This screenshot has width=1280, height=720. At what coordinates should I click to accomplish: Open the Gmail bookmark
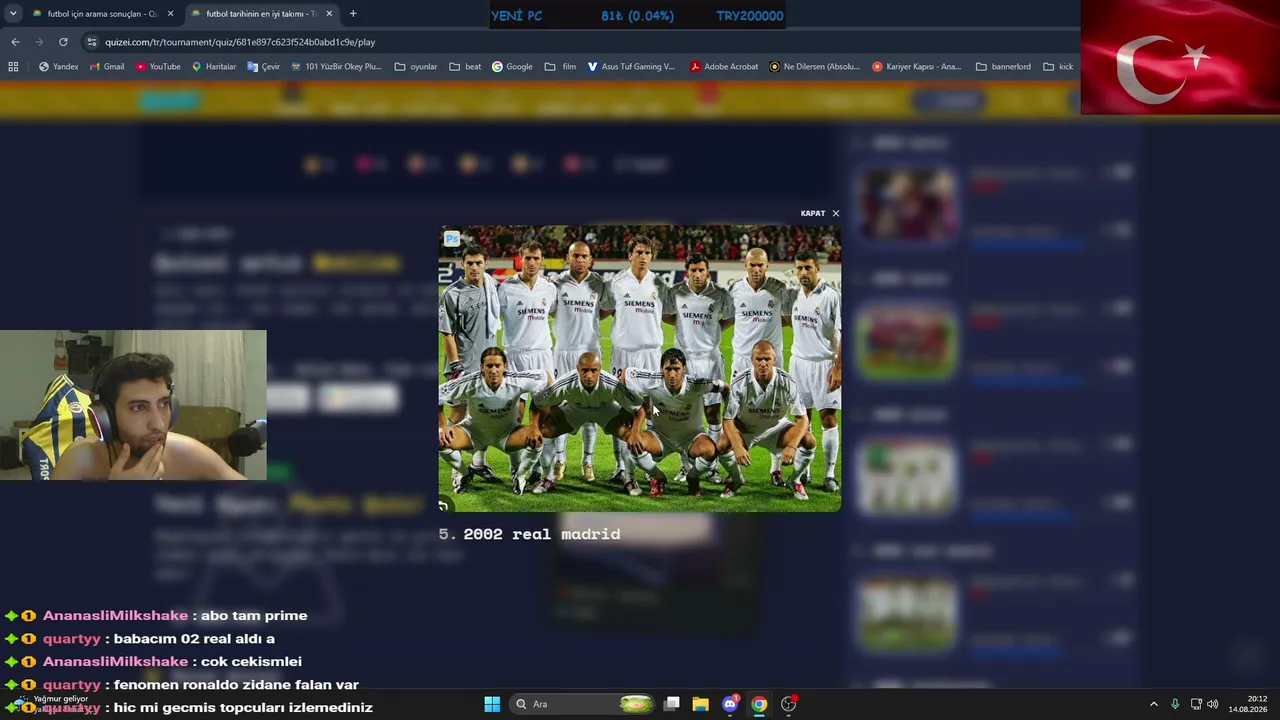pyautogui.click(x=107, y=67)
